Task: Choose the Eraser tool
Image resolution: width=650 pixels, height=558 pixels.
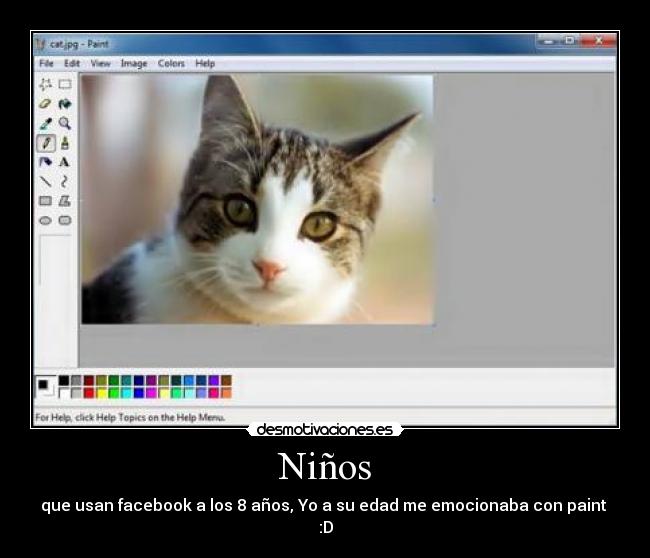Action: pos(45,104)
